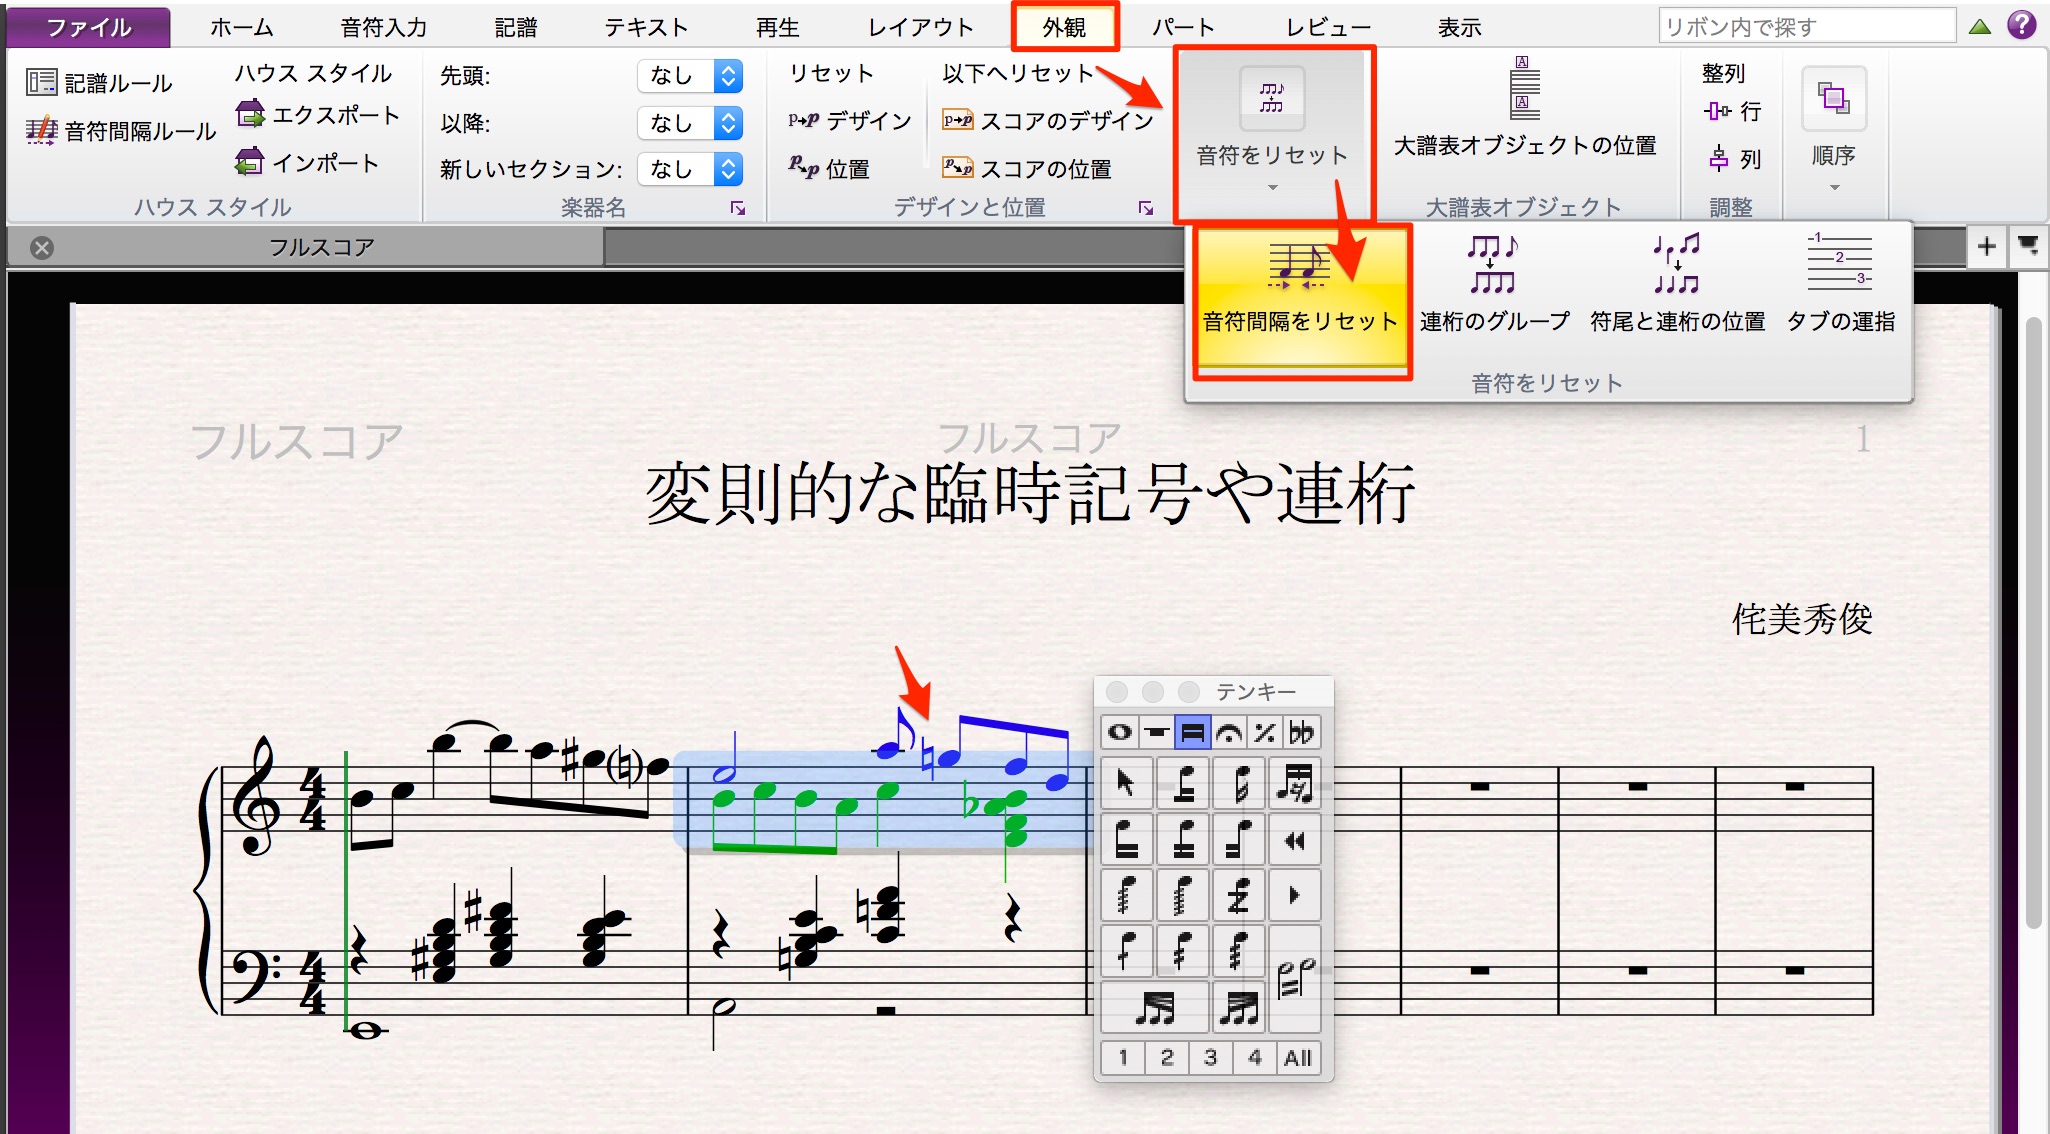Click Reset to Score Position (スコアの位置)

tap(1026, 168)
